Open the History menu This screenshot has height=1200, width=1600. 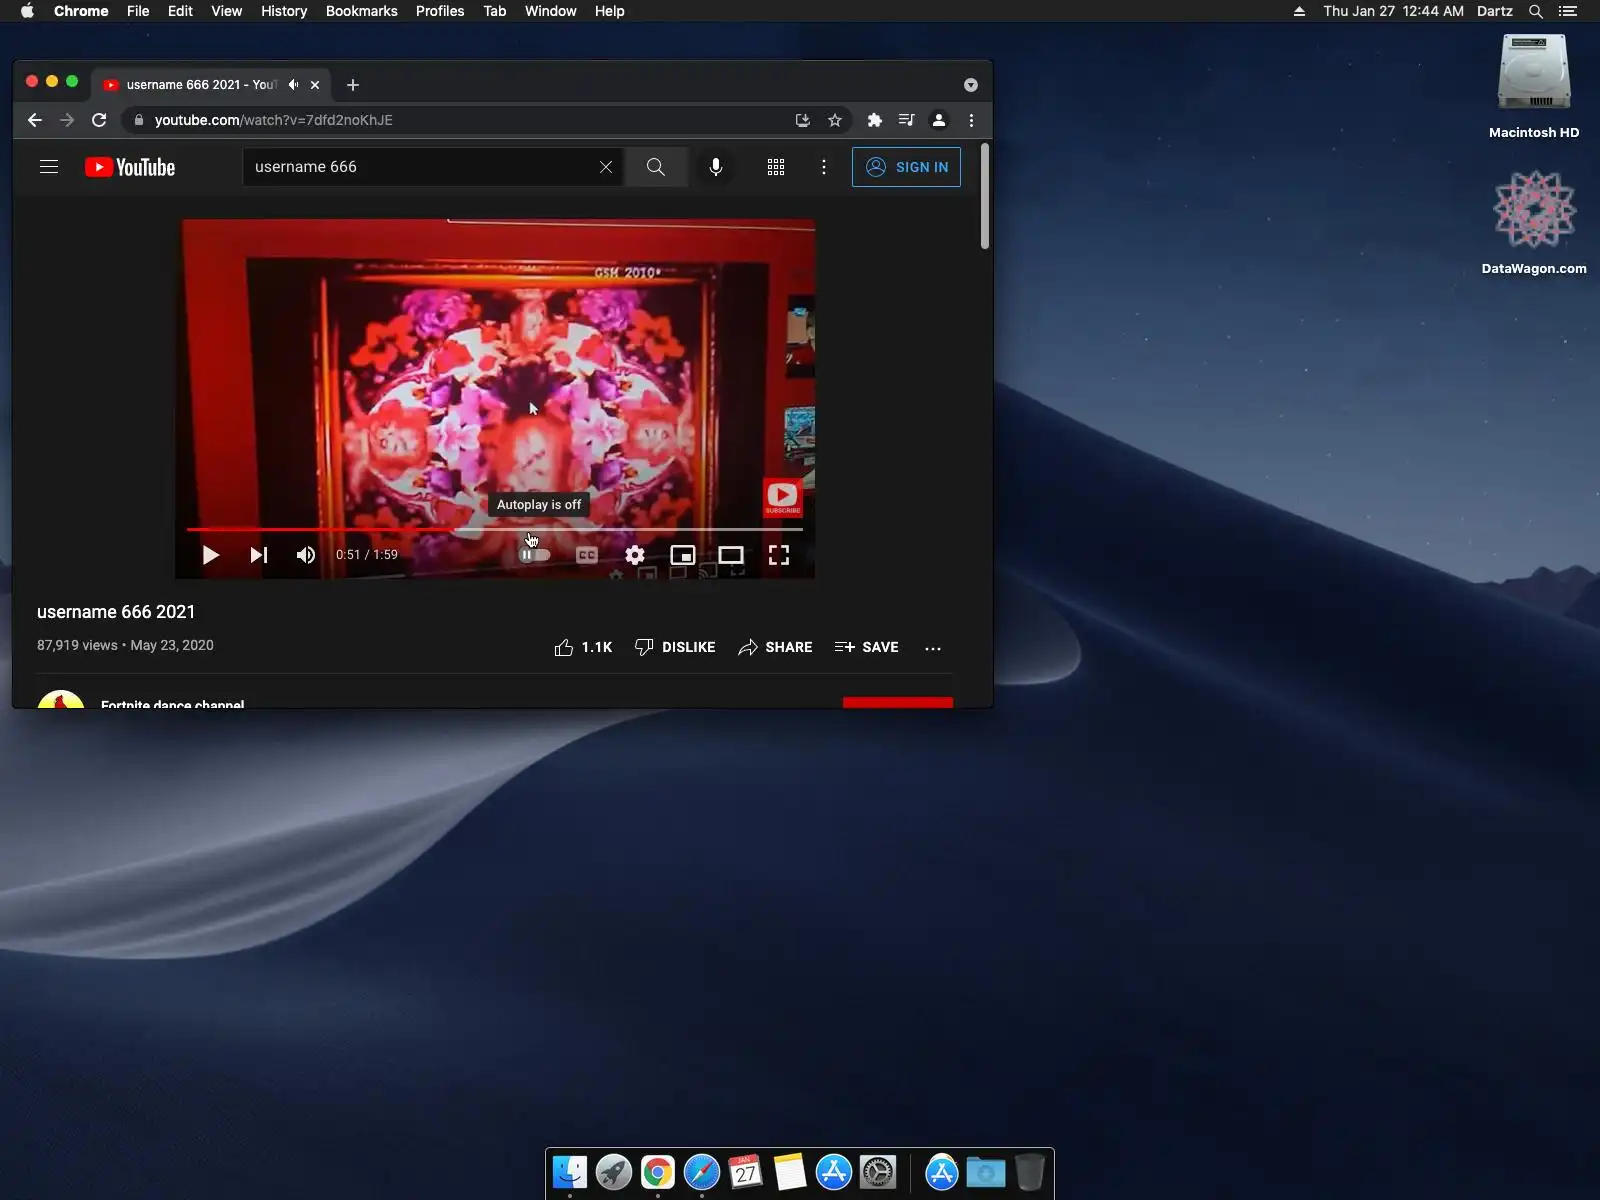pos(284,11)
